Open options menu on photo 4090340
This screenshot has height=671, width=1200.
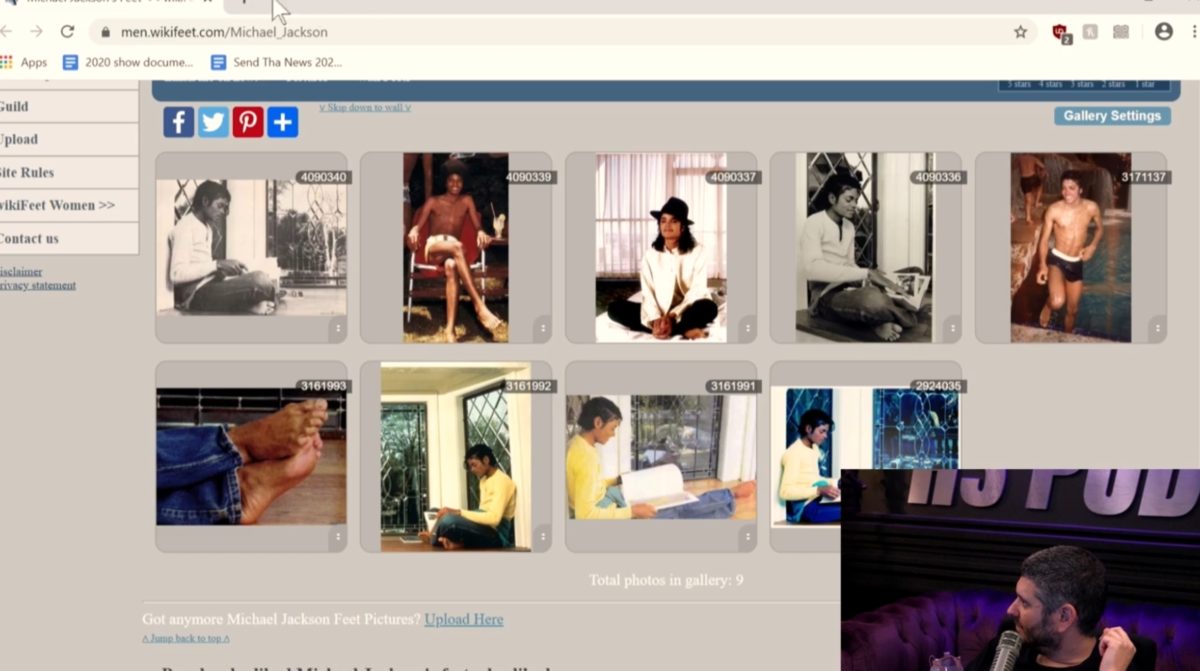(337, 328)
